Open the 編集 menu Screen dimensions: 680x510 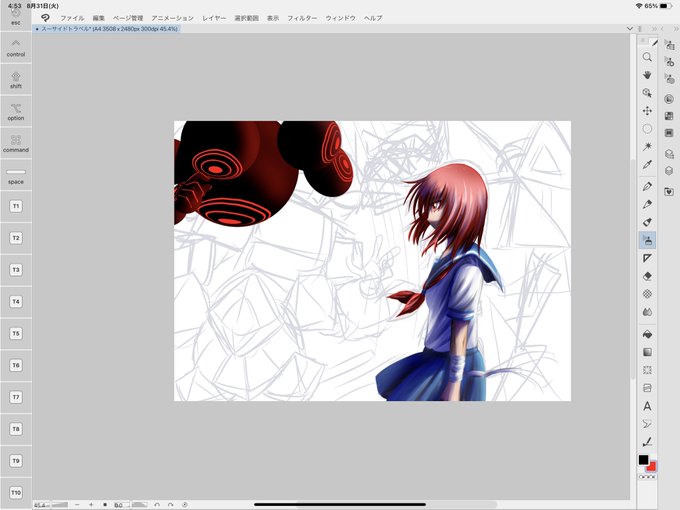coord(98,18)
